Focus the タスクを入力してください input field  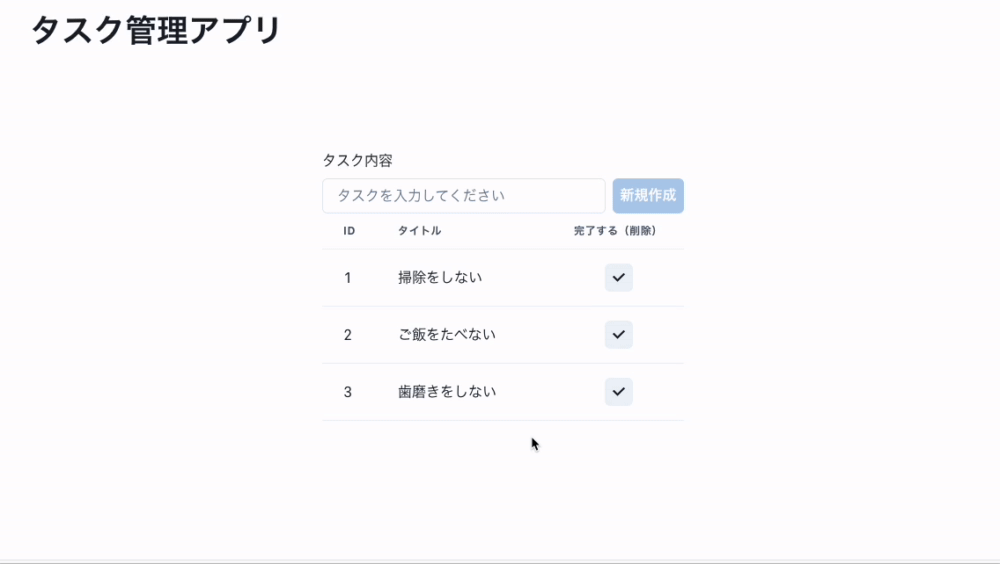coord(464,195)
